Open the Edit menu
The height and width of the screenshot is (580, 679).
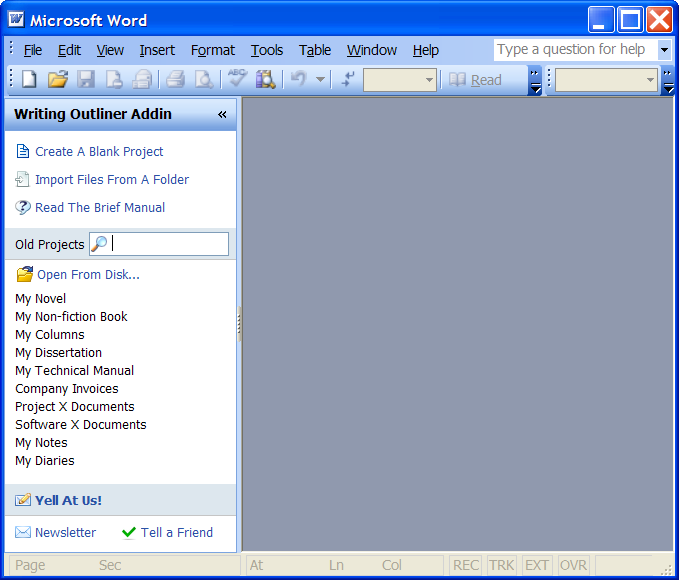[x=69, y=50]
